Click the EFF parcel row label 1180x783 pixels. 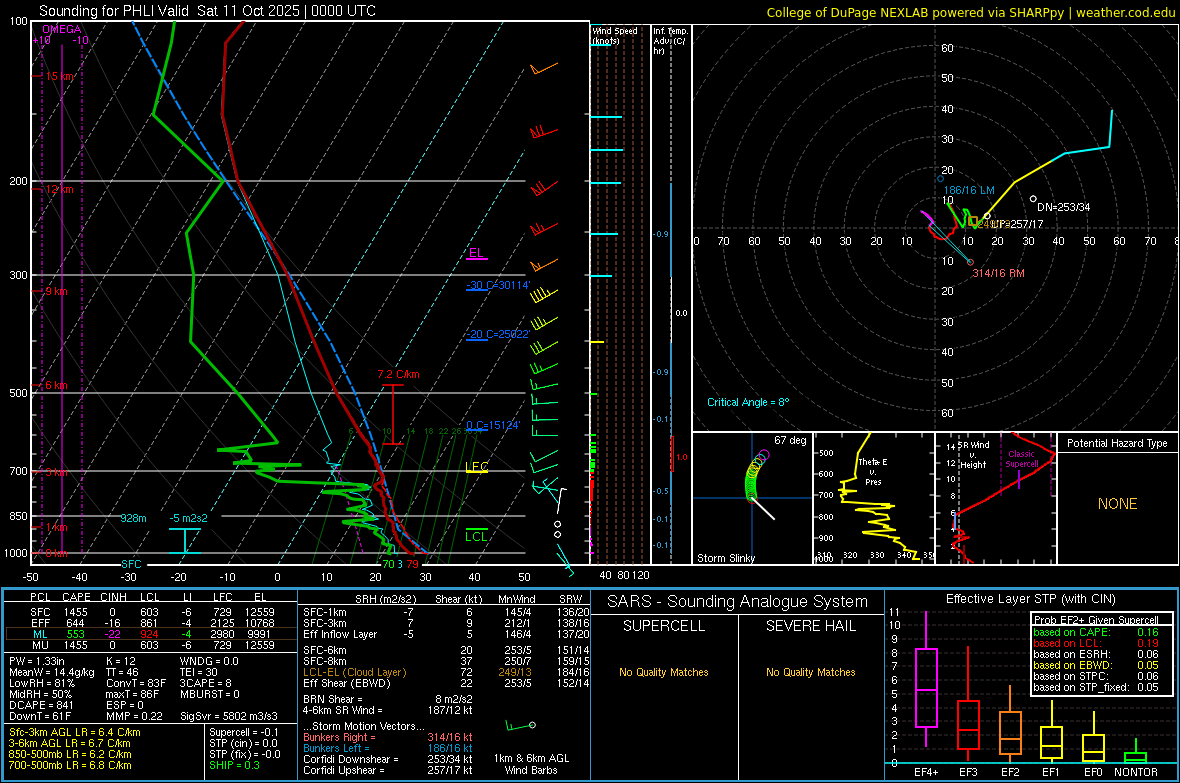tap(40, 623)
